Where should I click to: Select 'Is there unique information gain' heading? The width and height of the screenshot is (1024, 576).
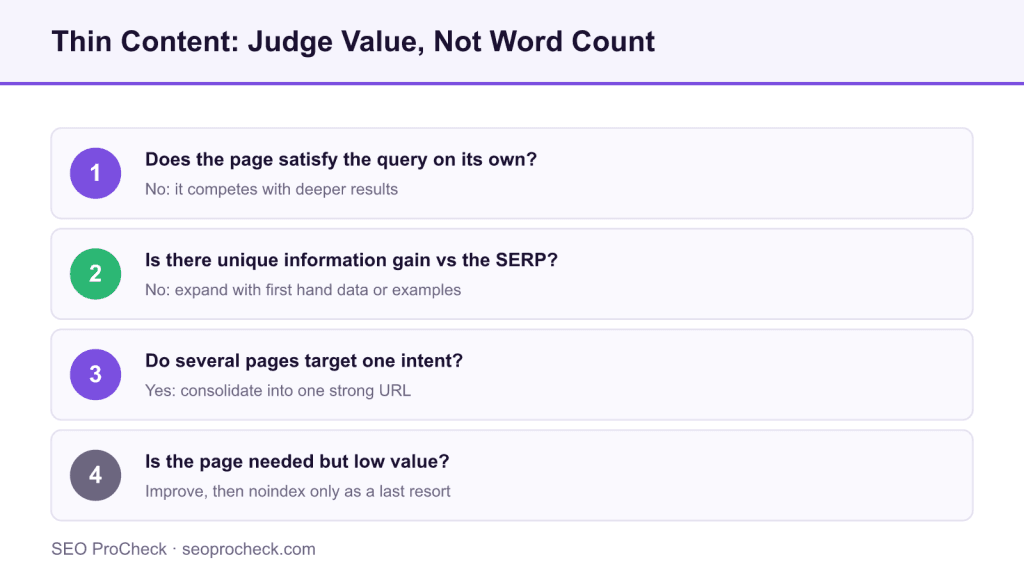tap(351, 260)
